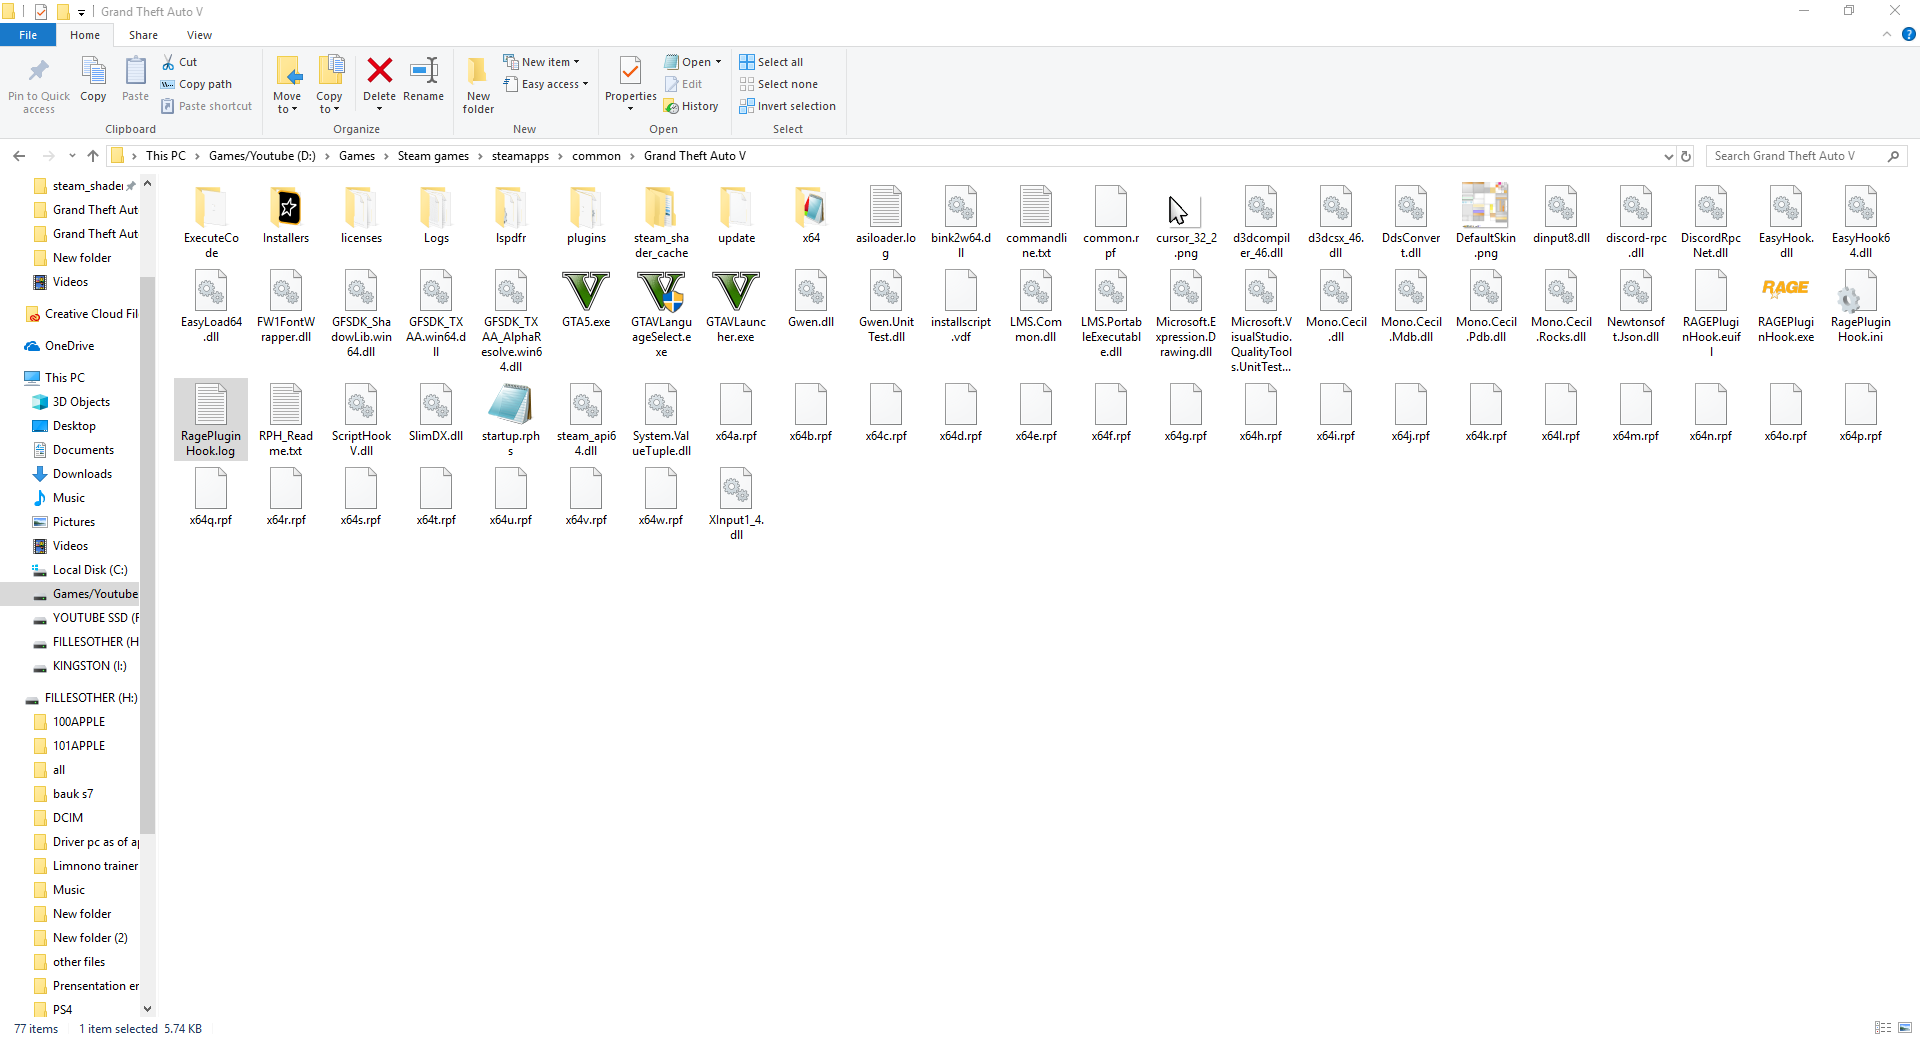Screen dimensions: 1920x1040
Task: Switch to the View ribbon tab
Action: pyautogui.click(x=199, y=35)
